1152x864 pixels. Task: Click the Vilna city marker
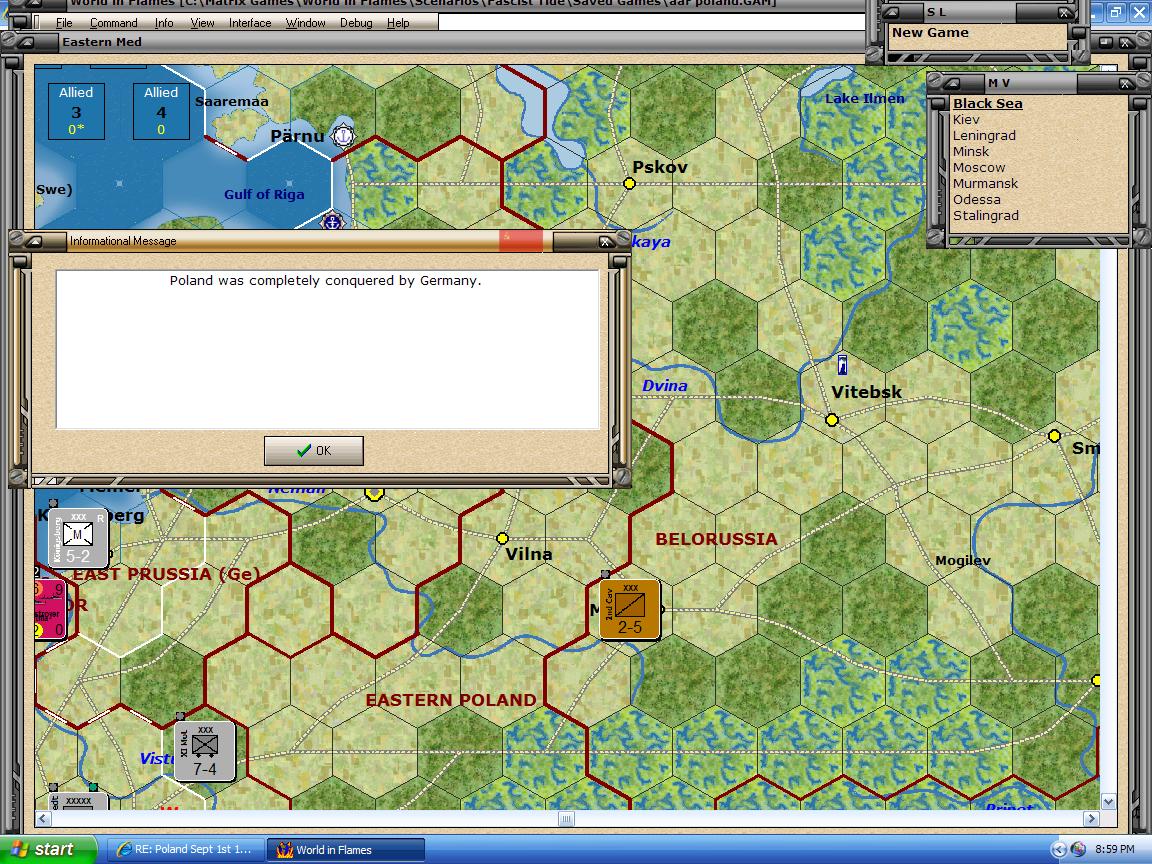[x=503, y=539]
